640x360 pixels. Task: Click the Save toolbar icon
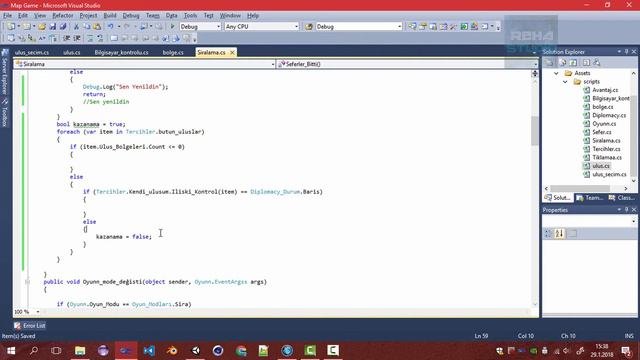53,27
